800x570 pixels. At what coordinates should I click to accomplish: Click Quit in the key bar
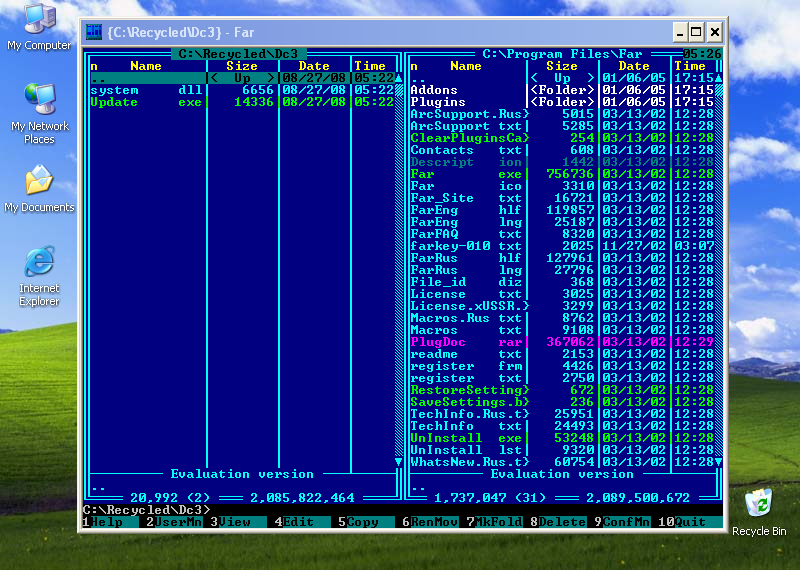[694, 522]
